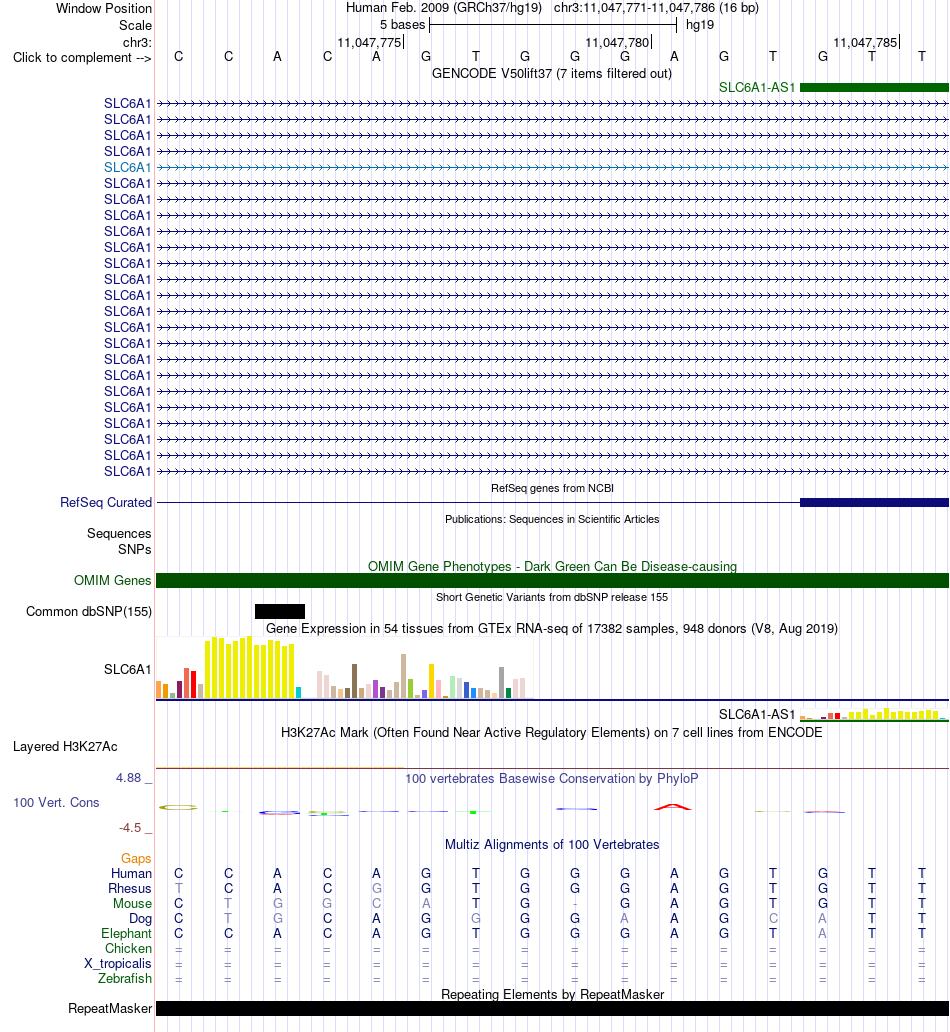The height and width of the screenshot is (1032, 950).
Task: Click the 'Layered H3K27Ac' track label
Action: 65,747
